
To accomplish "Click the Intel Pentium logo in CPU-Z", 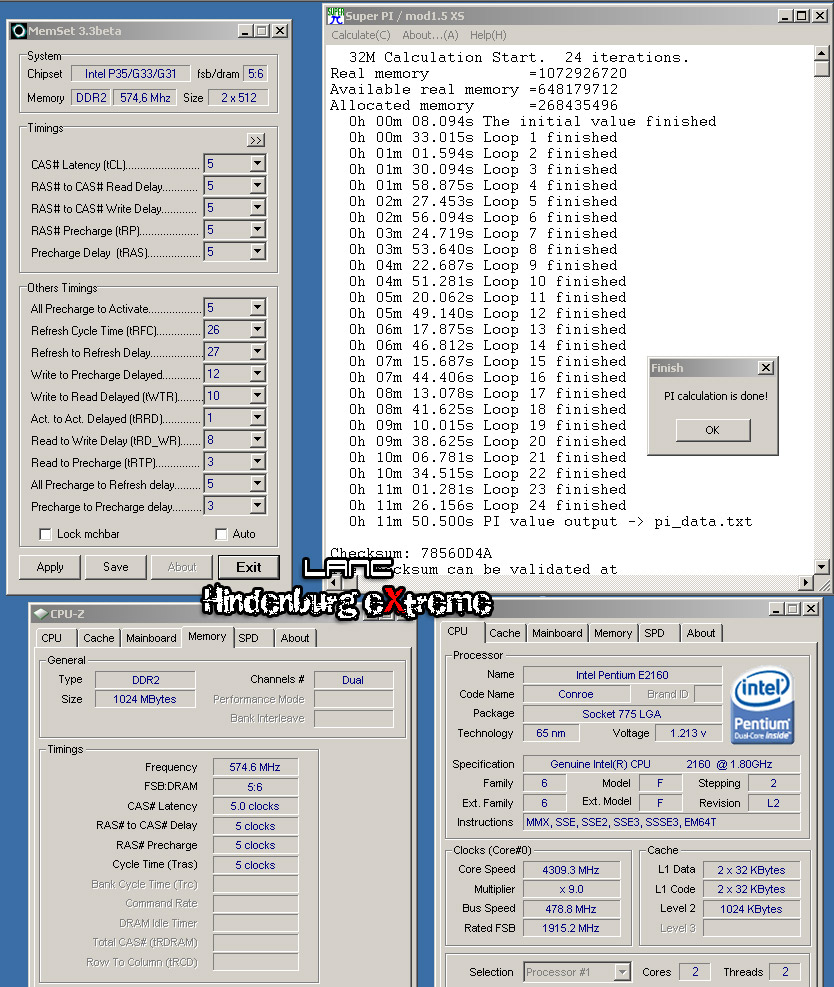I will [x=762, y=706].
